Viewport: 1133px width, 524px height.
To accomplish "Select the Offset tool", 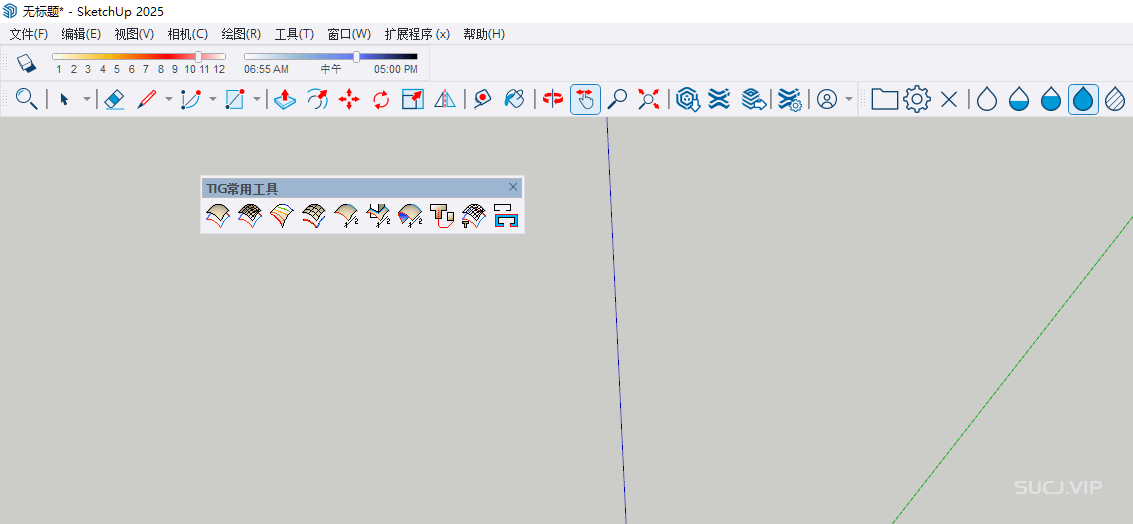I will tap(317, 99).
